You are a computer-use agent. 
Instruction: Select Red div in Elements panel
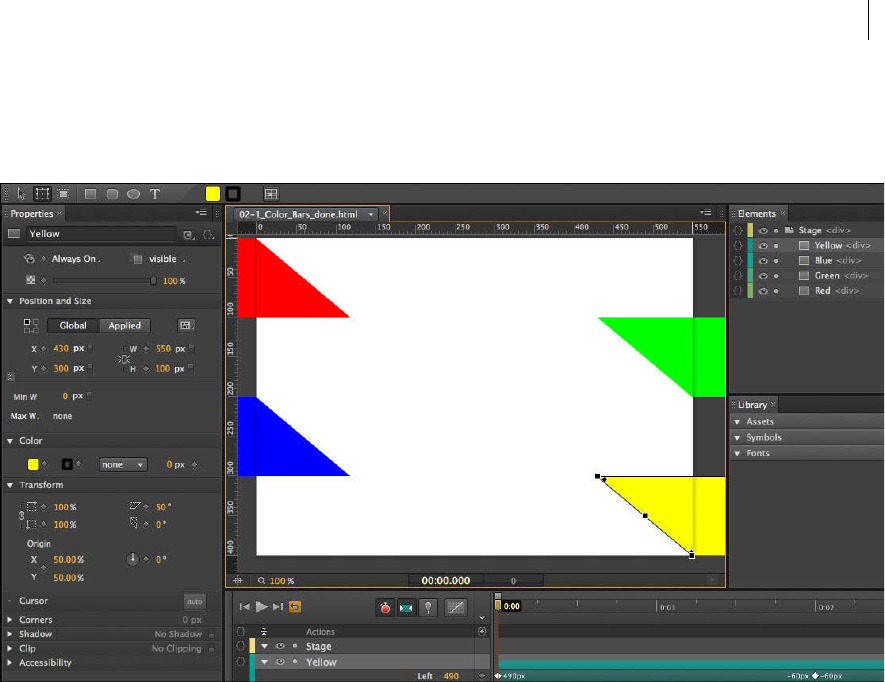pos(836,291)
